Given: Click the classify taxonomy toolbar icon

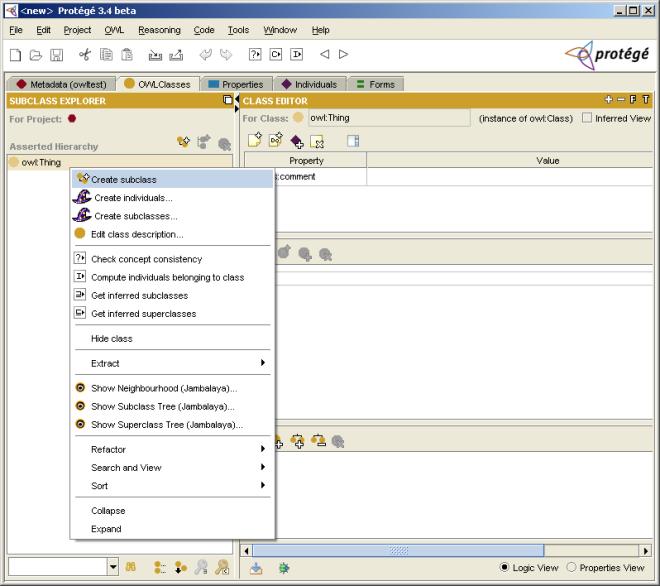Looking at the screenshot, I should 276,54.
